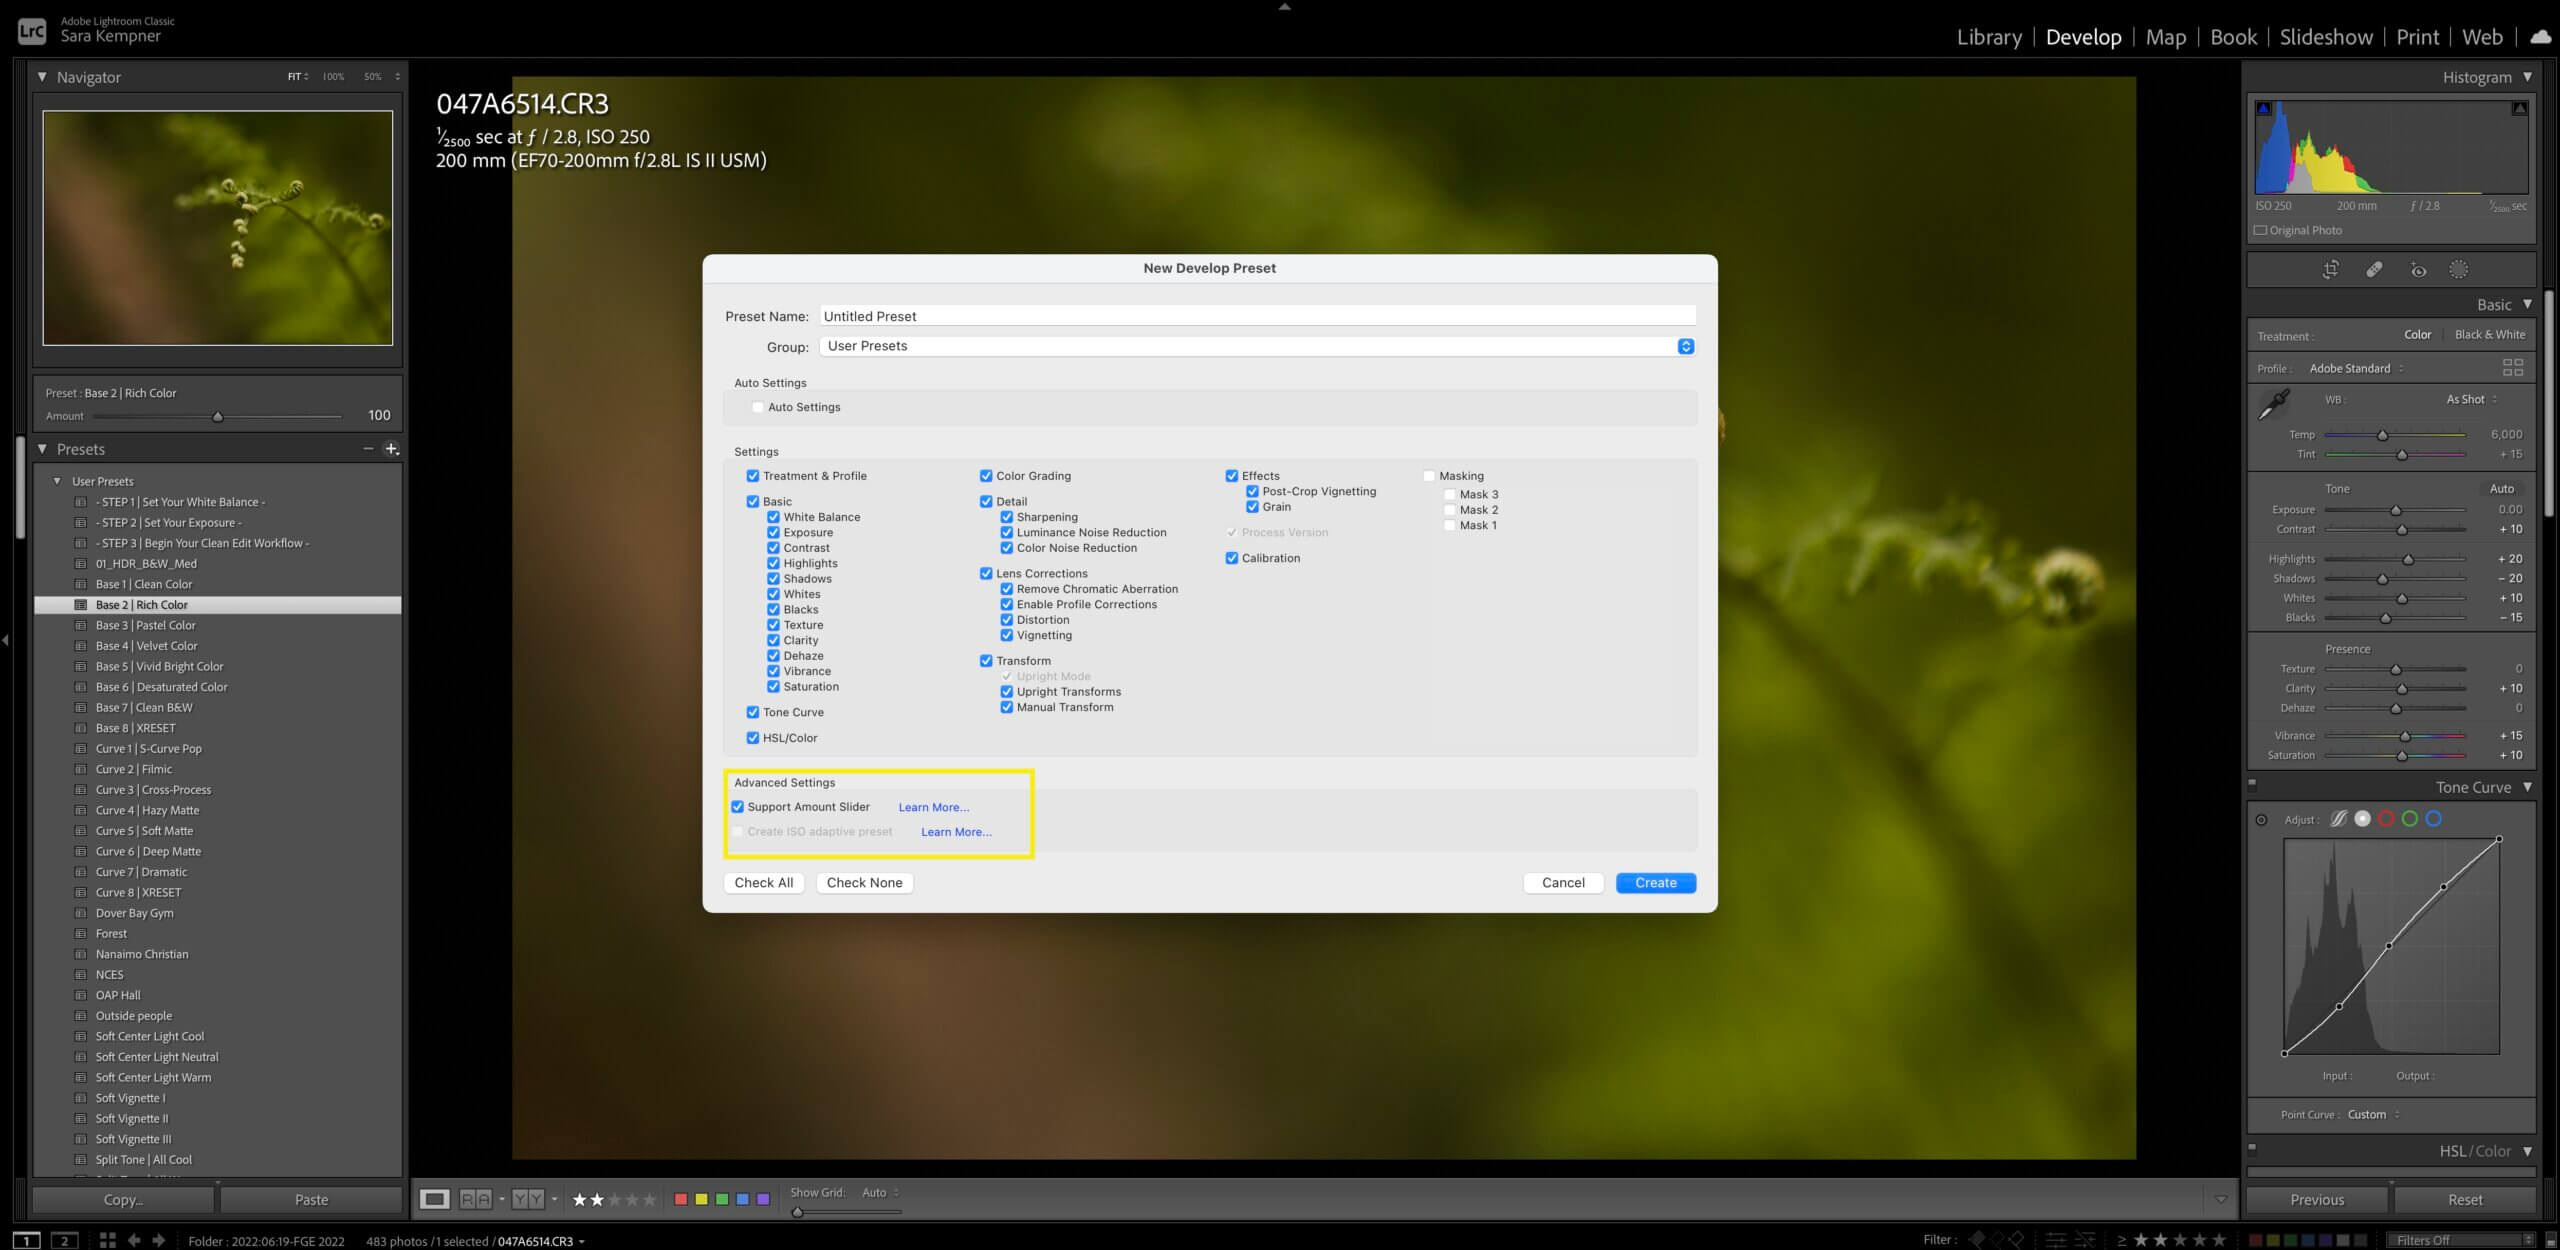This screenshot has width=2560, height=1250.
Task: Open the Profile Browser grid icon
Action: [x=2512, y=367]
